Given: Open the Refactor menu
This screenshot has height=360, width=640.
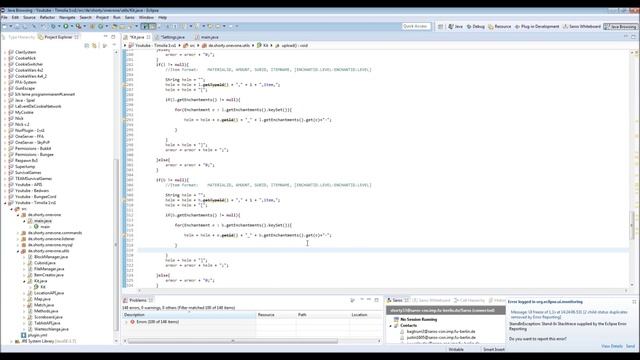Looking at the screenshot, I should pyautogui.click(x=47, y=18).
